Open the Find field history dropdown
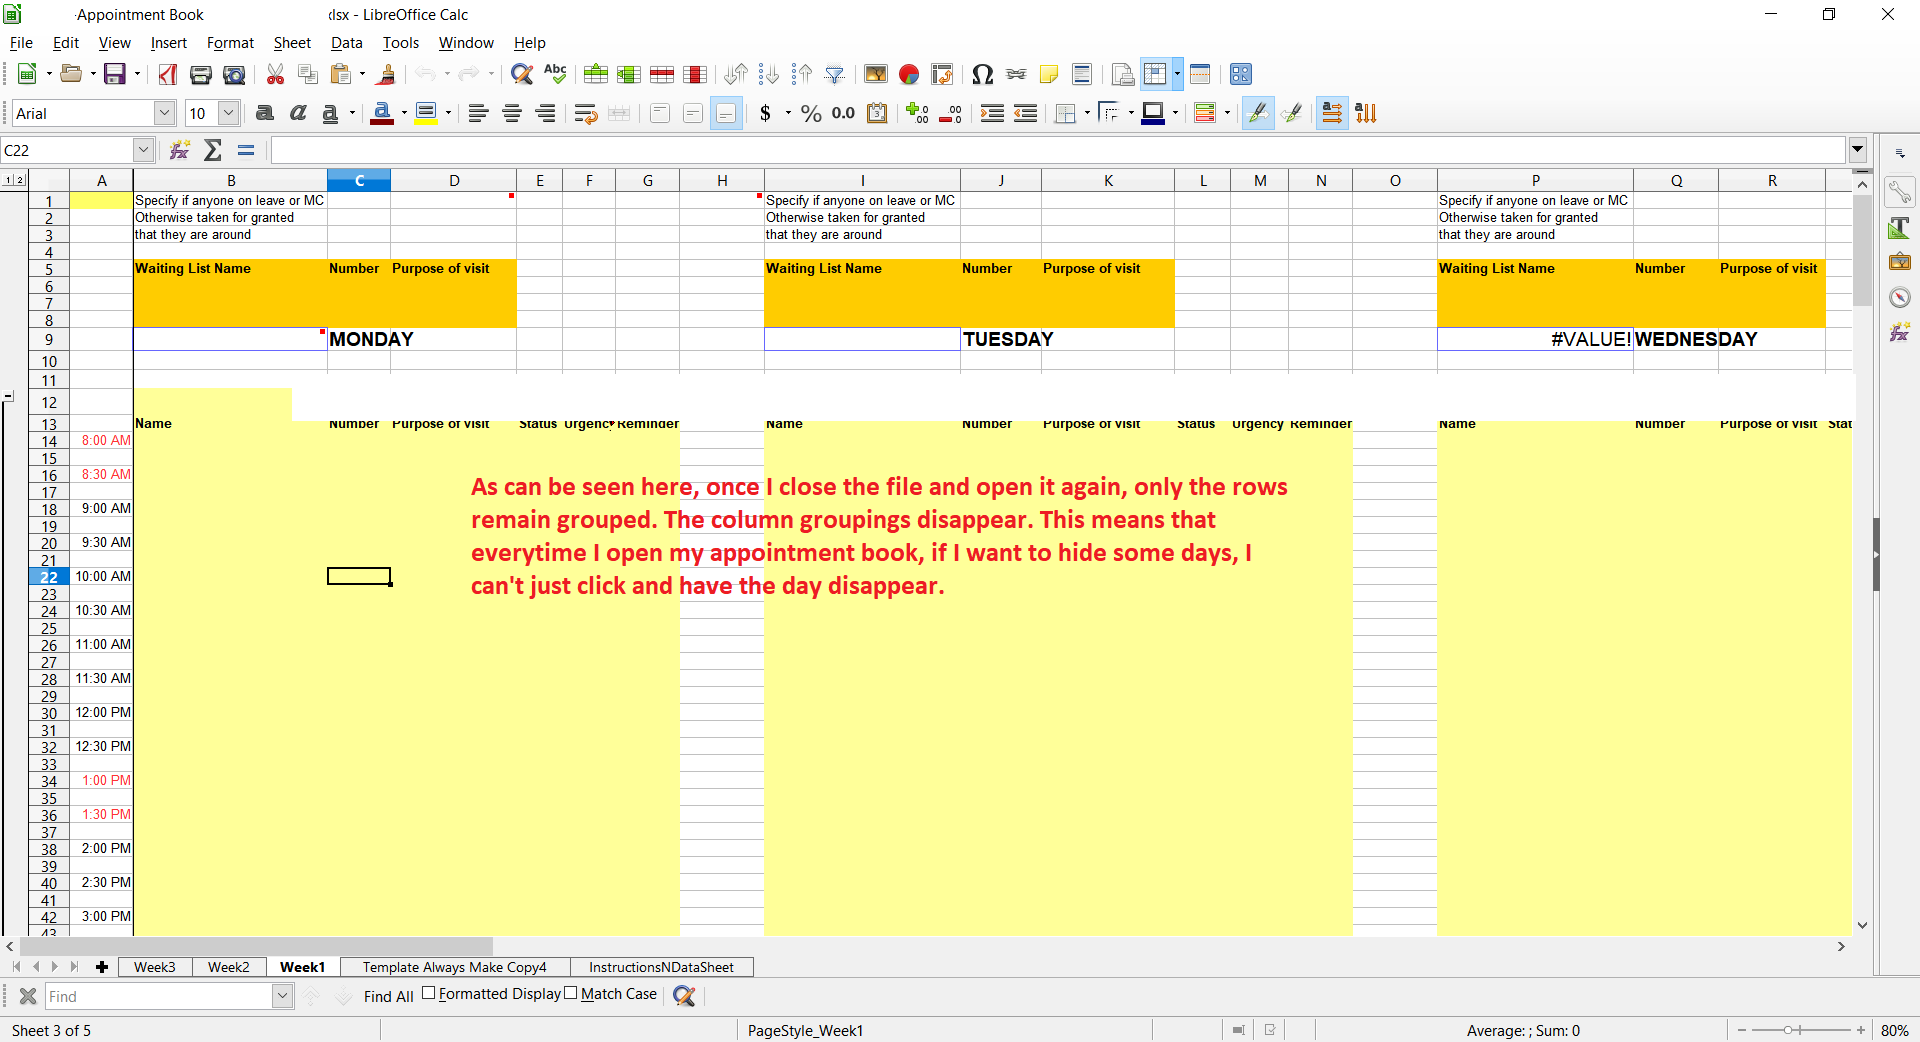The width and height of the screenshot is (1920, 1042). (282, 996)
